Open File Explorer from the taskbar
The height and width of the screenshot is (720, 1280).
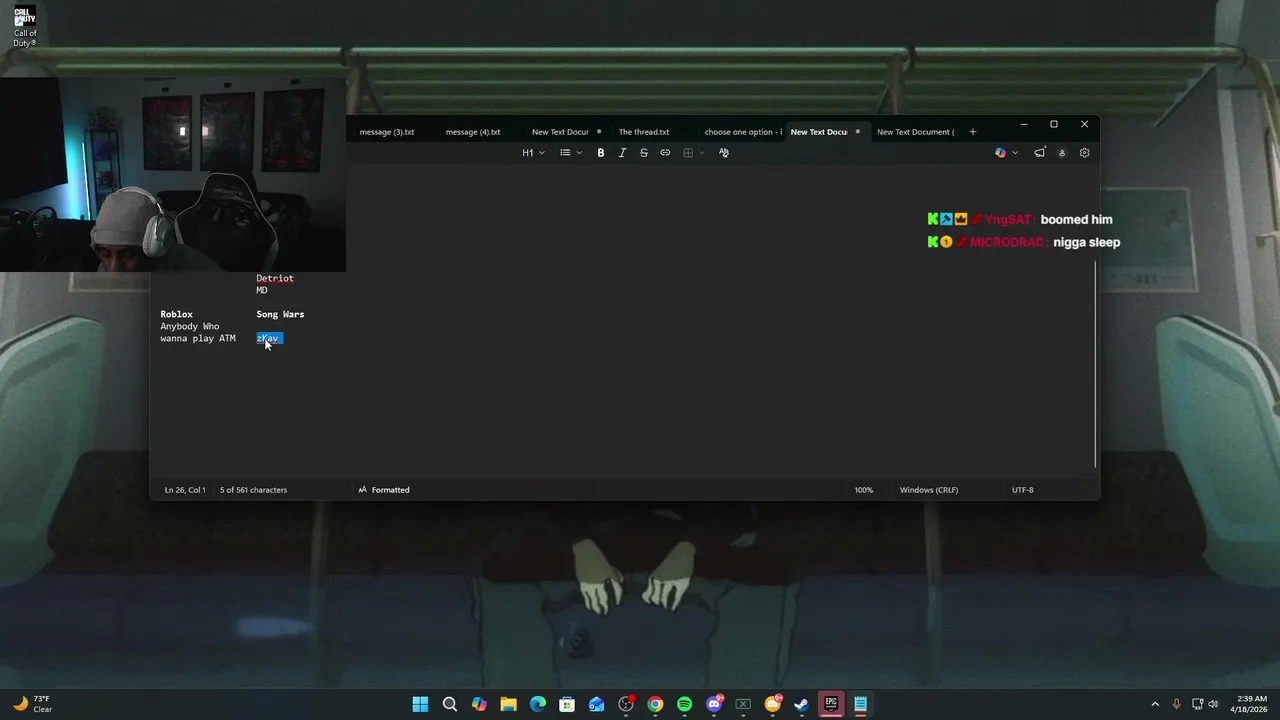[508, 704]
